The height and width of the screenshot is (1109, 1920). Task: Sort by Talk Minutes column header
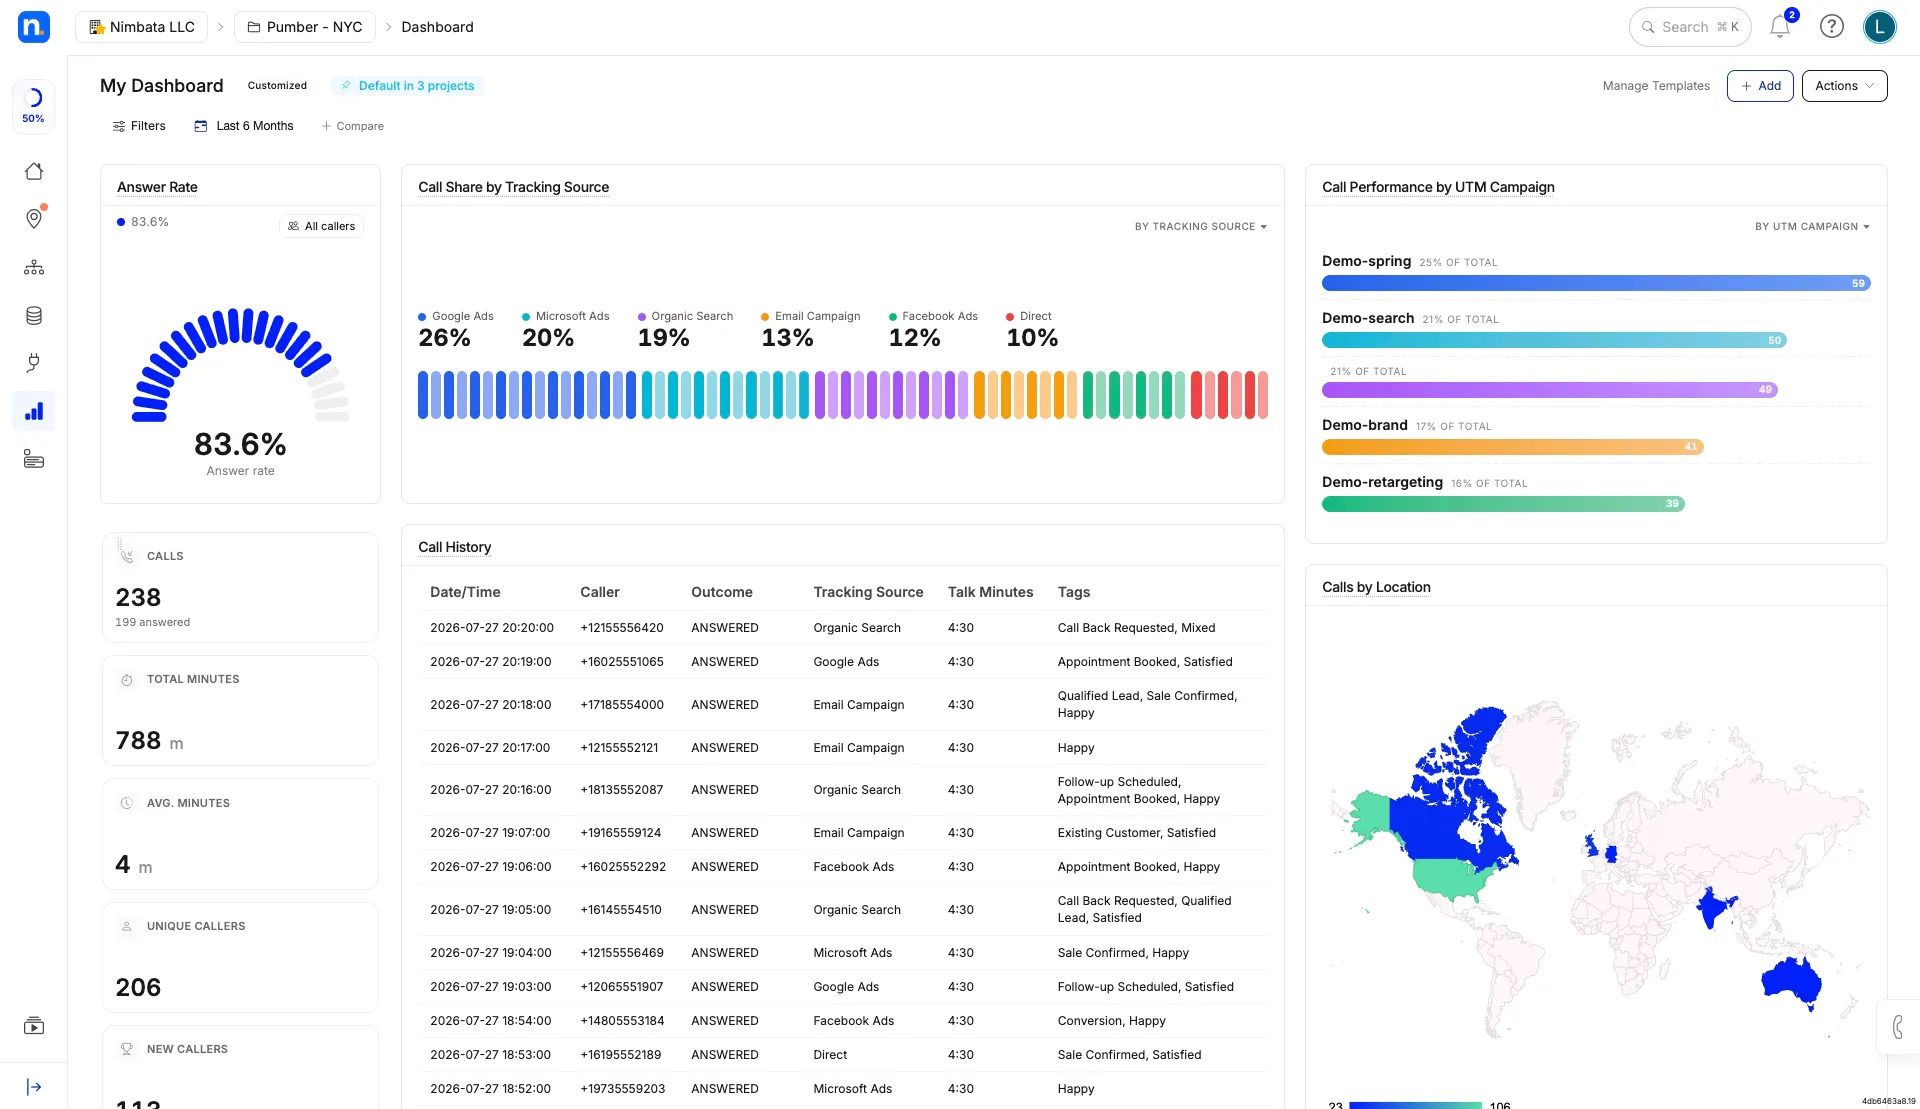[990, 592]
